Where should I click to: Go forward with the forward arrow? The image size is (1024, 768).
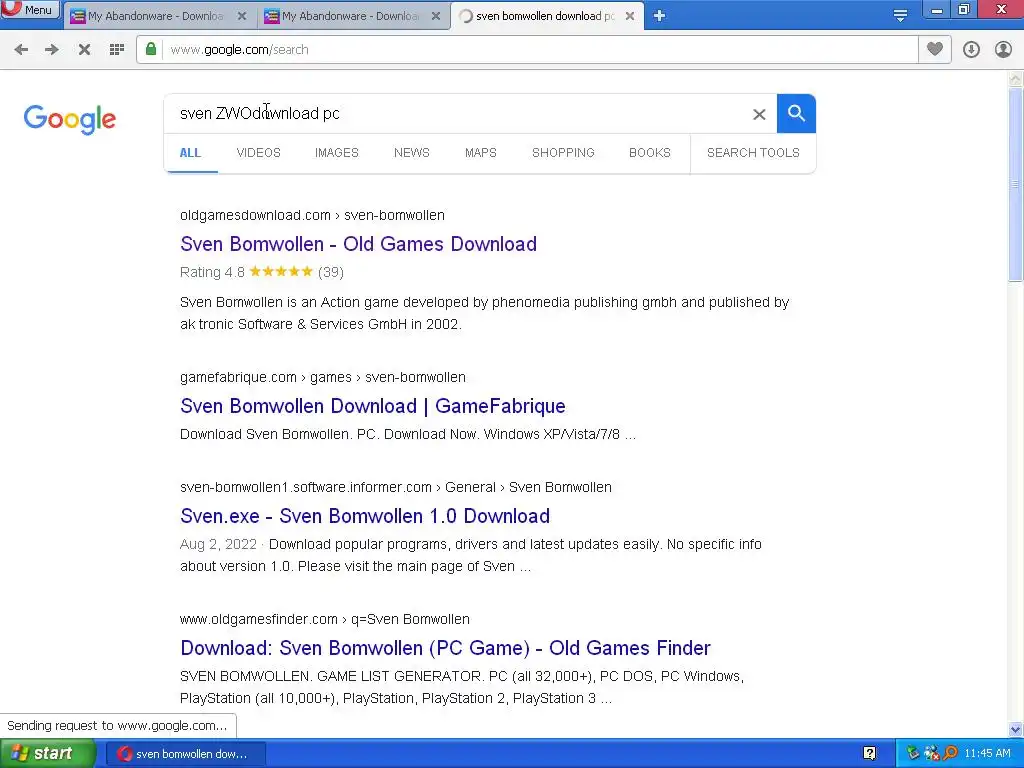coord(52,50)
